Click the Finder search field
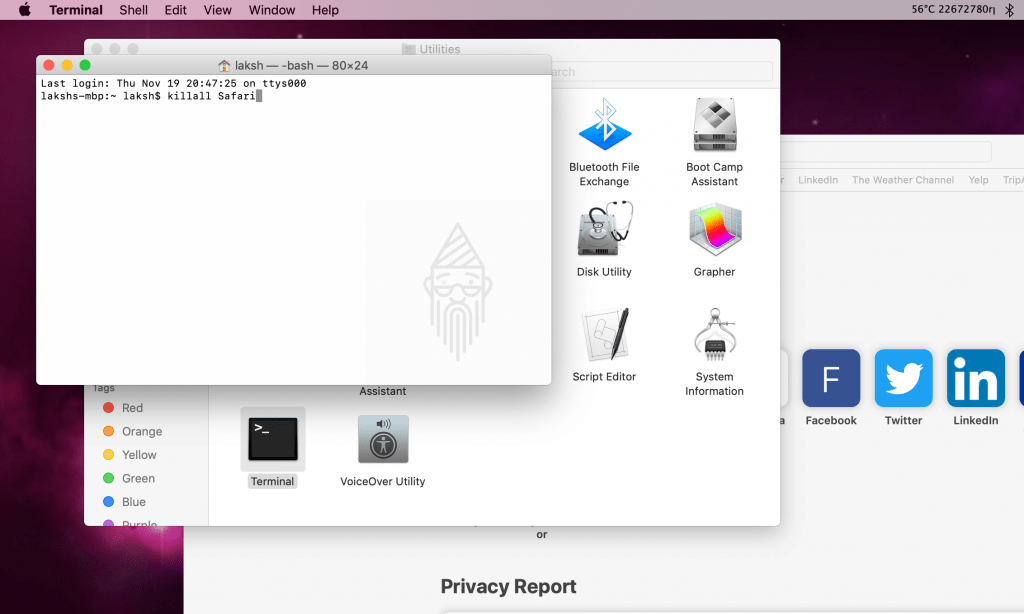 click(x=662, y=71)
